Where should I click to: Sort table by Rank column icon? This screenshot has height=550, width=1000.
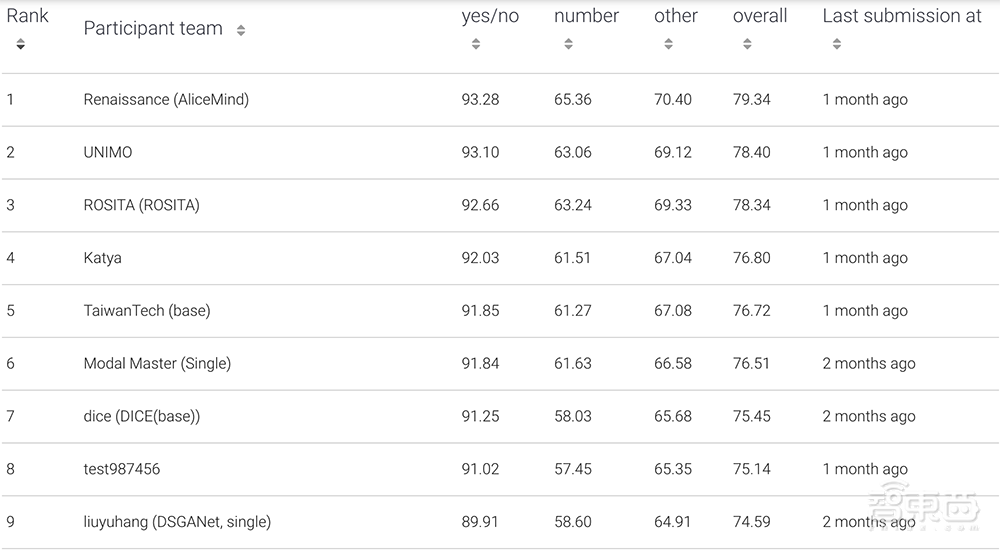point(21,44)
